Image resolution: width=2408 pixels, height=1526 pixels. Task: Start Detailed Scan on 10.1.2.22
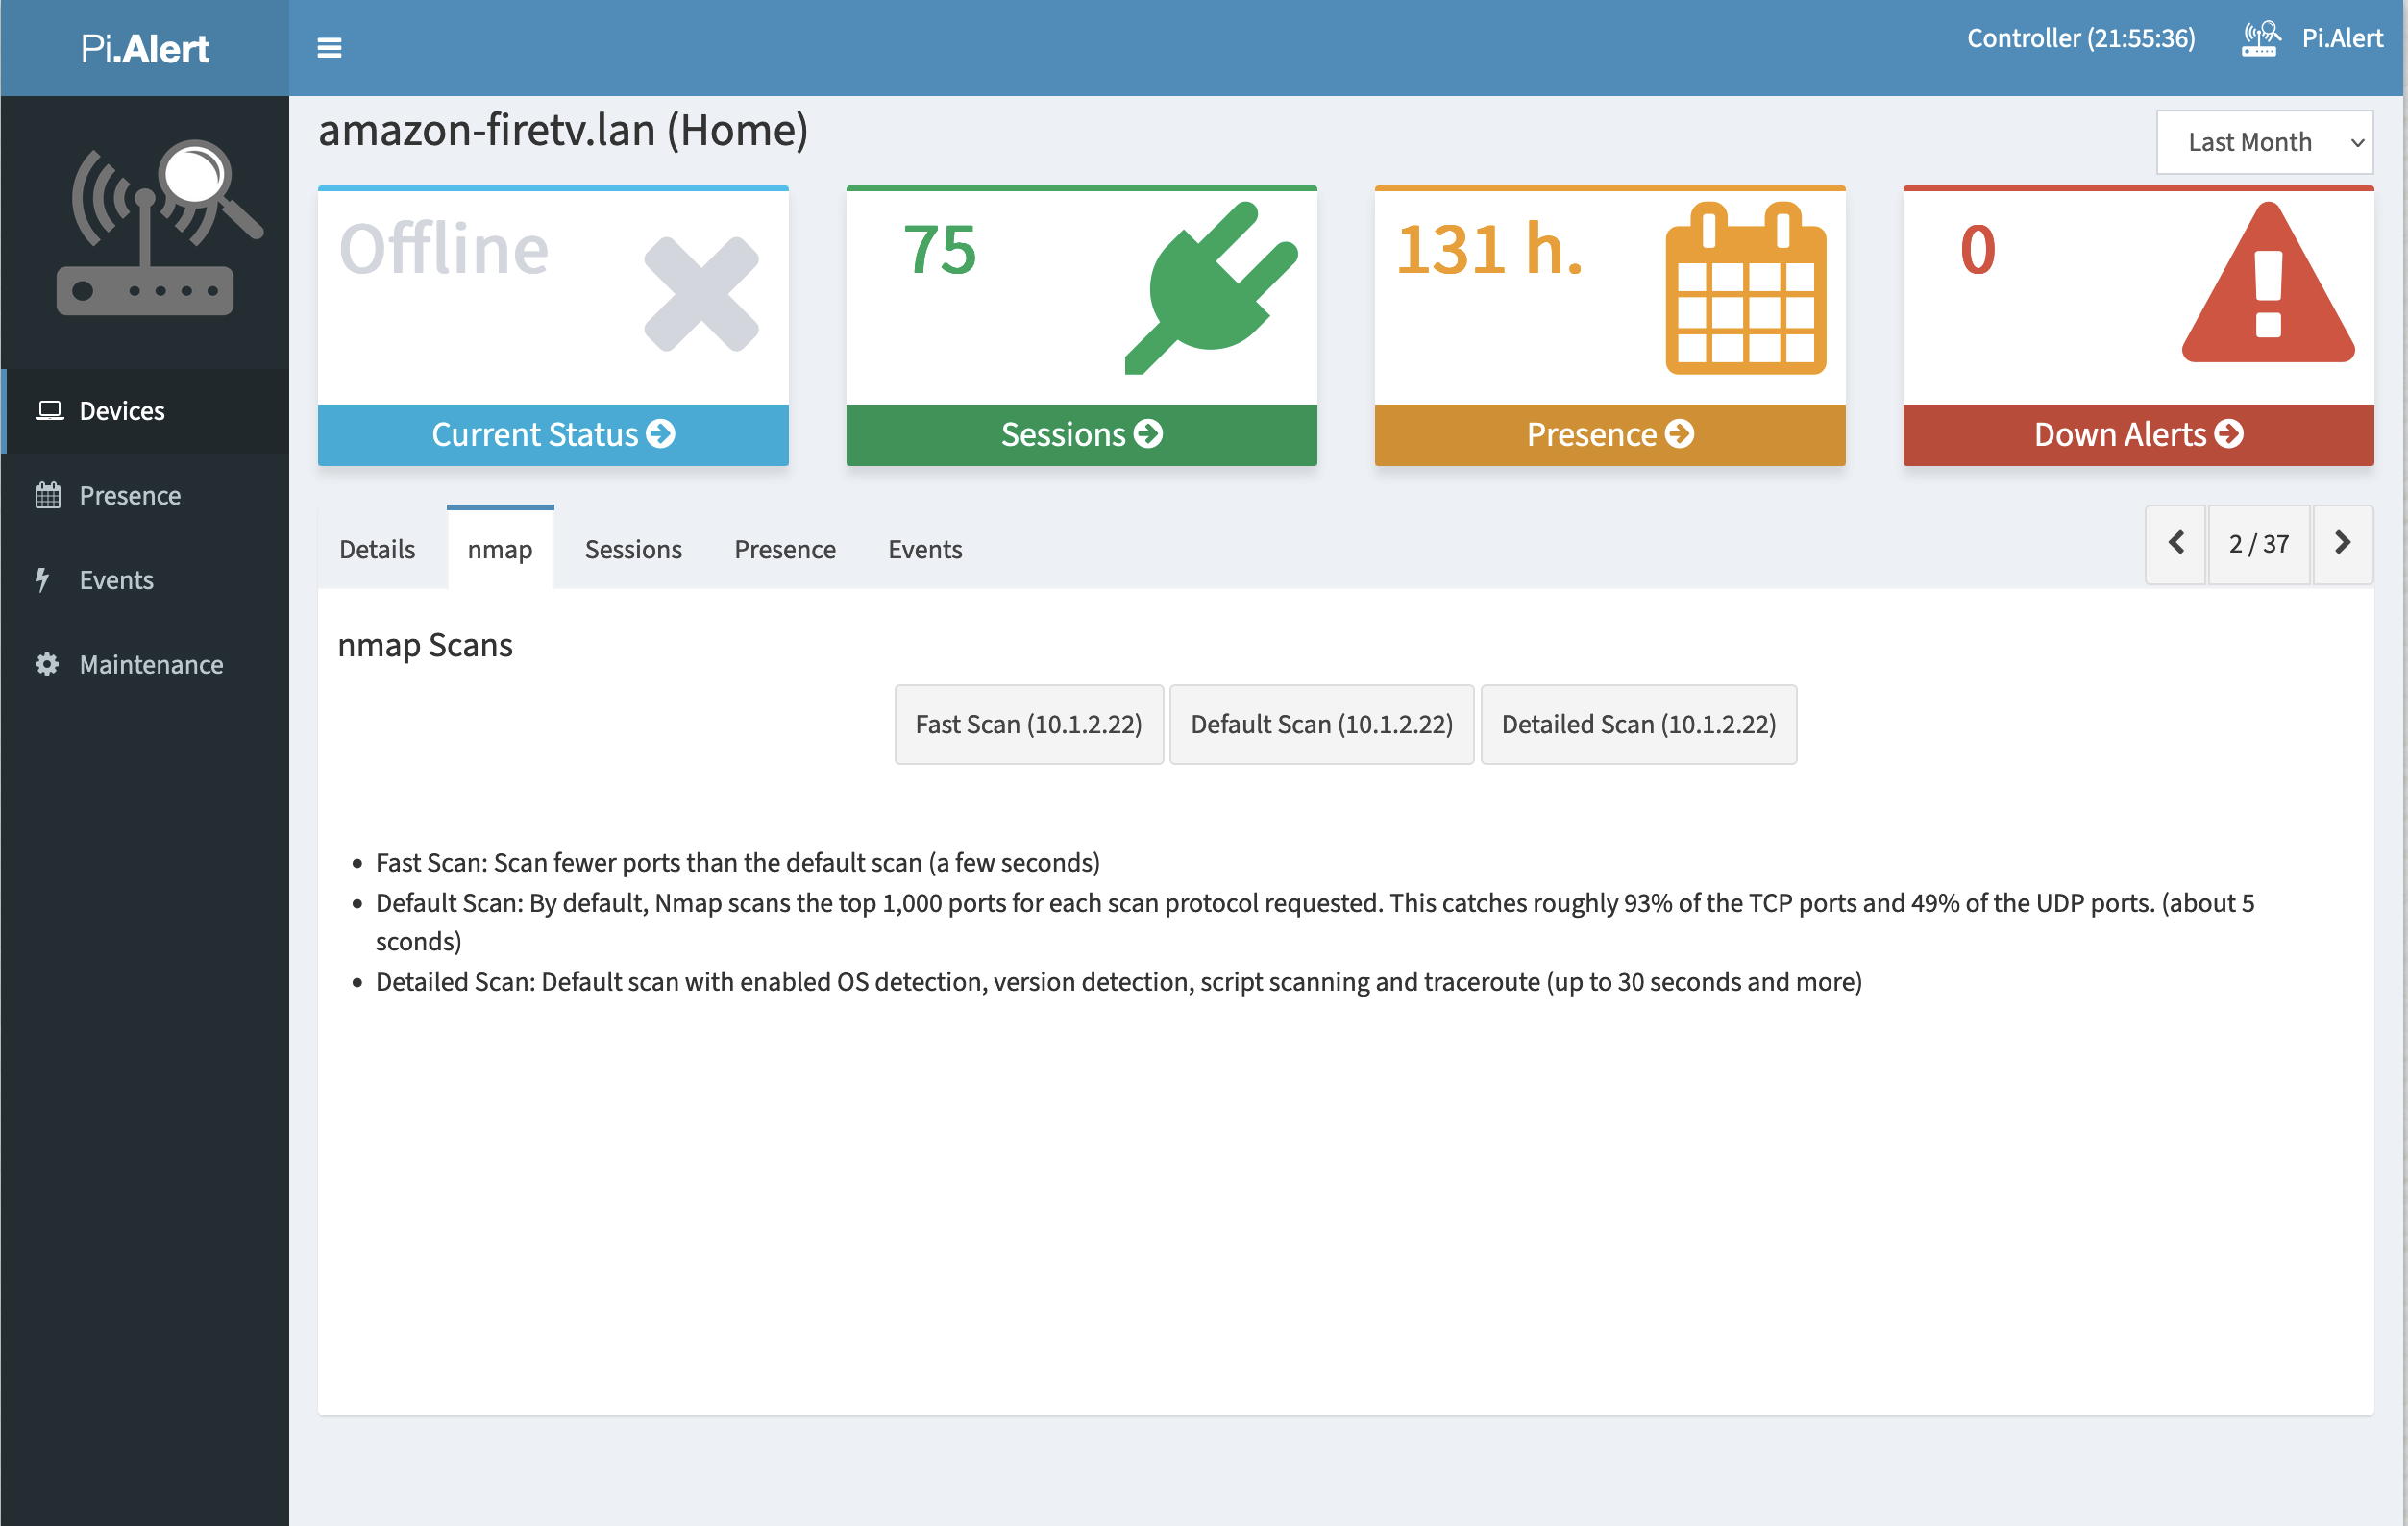1637,724
